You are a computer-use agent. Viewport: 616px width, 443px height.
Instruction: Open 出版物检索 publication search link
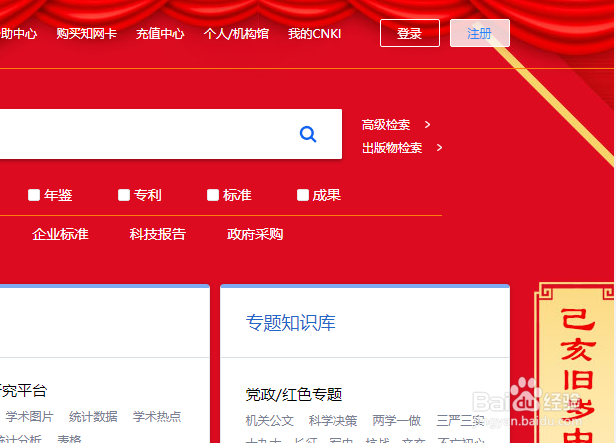click(x=392, y=148)
